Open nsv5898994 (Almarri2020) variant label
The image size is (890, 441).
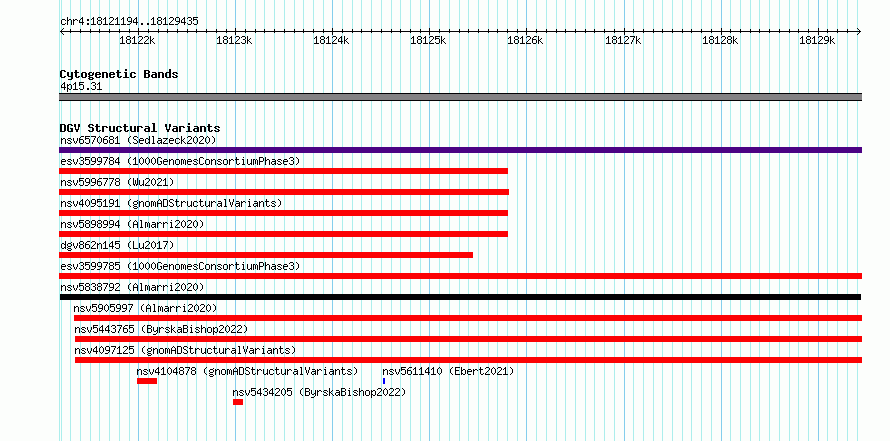[132, 224]
